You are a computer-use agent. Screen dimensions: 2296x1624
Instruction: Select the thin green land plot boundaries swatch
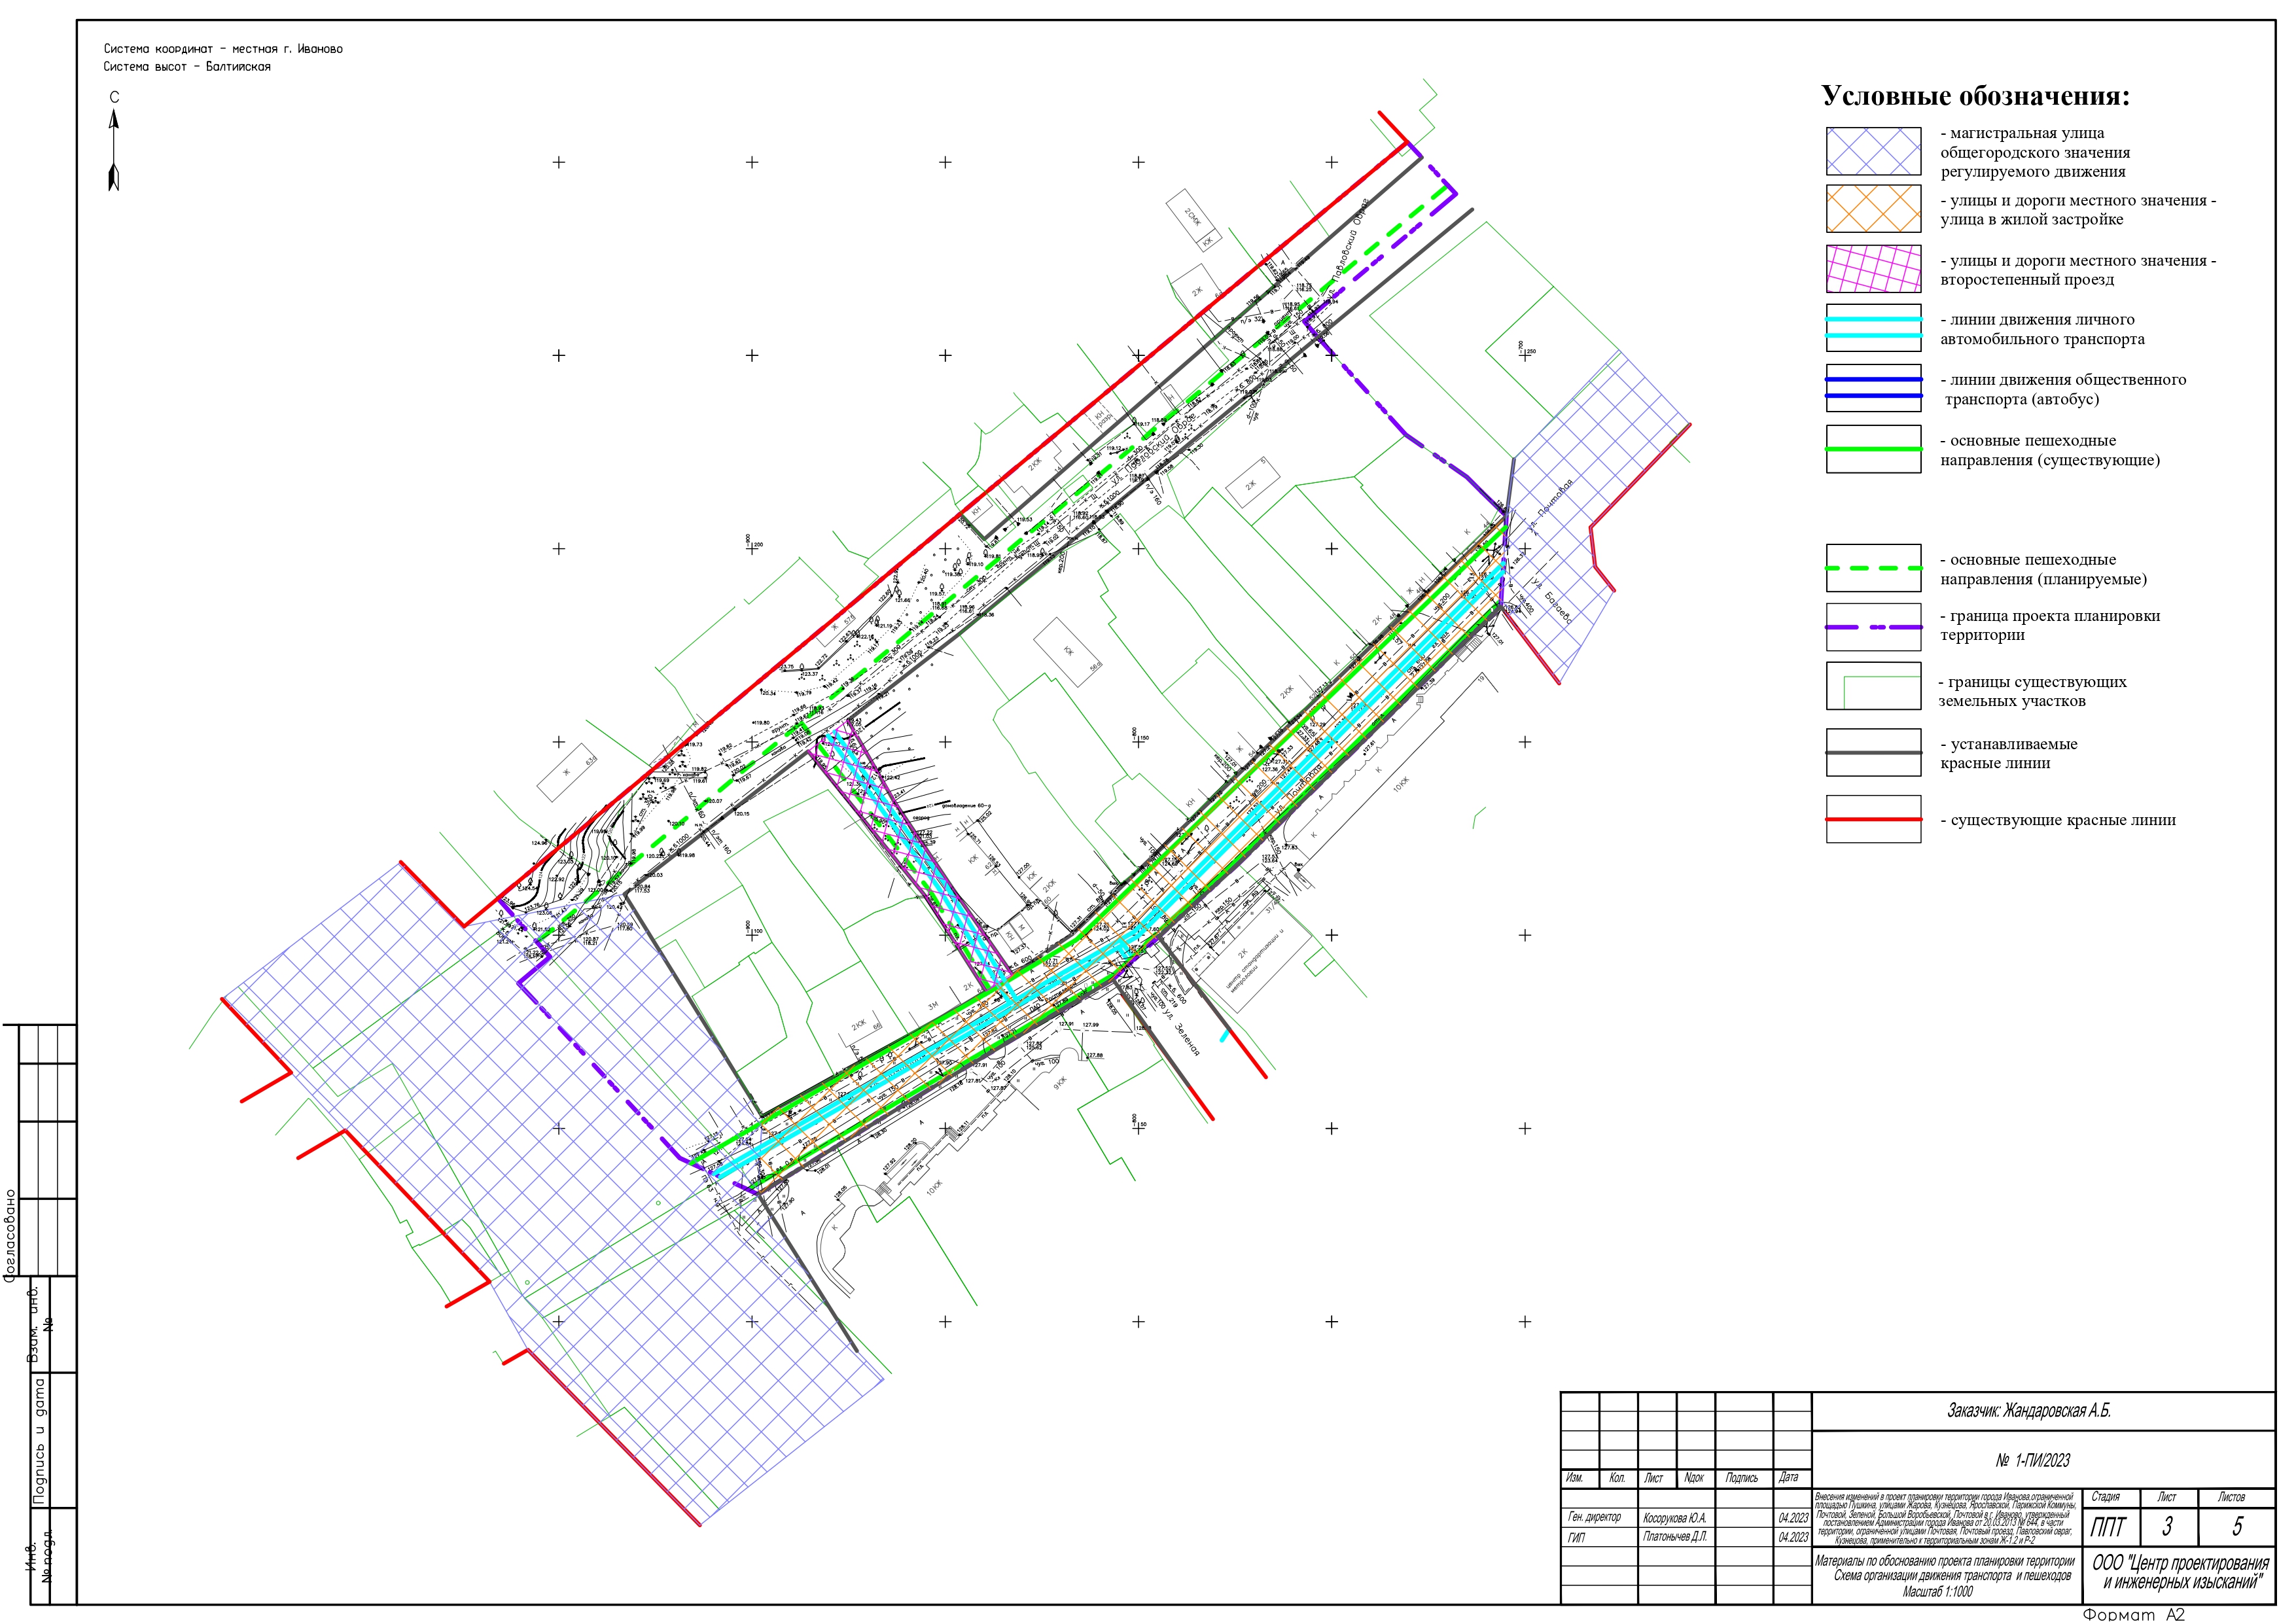pyautogui.click(x=1873, y=686)
